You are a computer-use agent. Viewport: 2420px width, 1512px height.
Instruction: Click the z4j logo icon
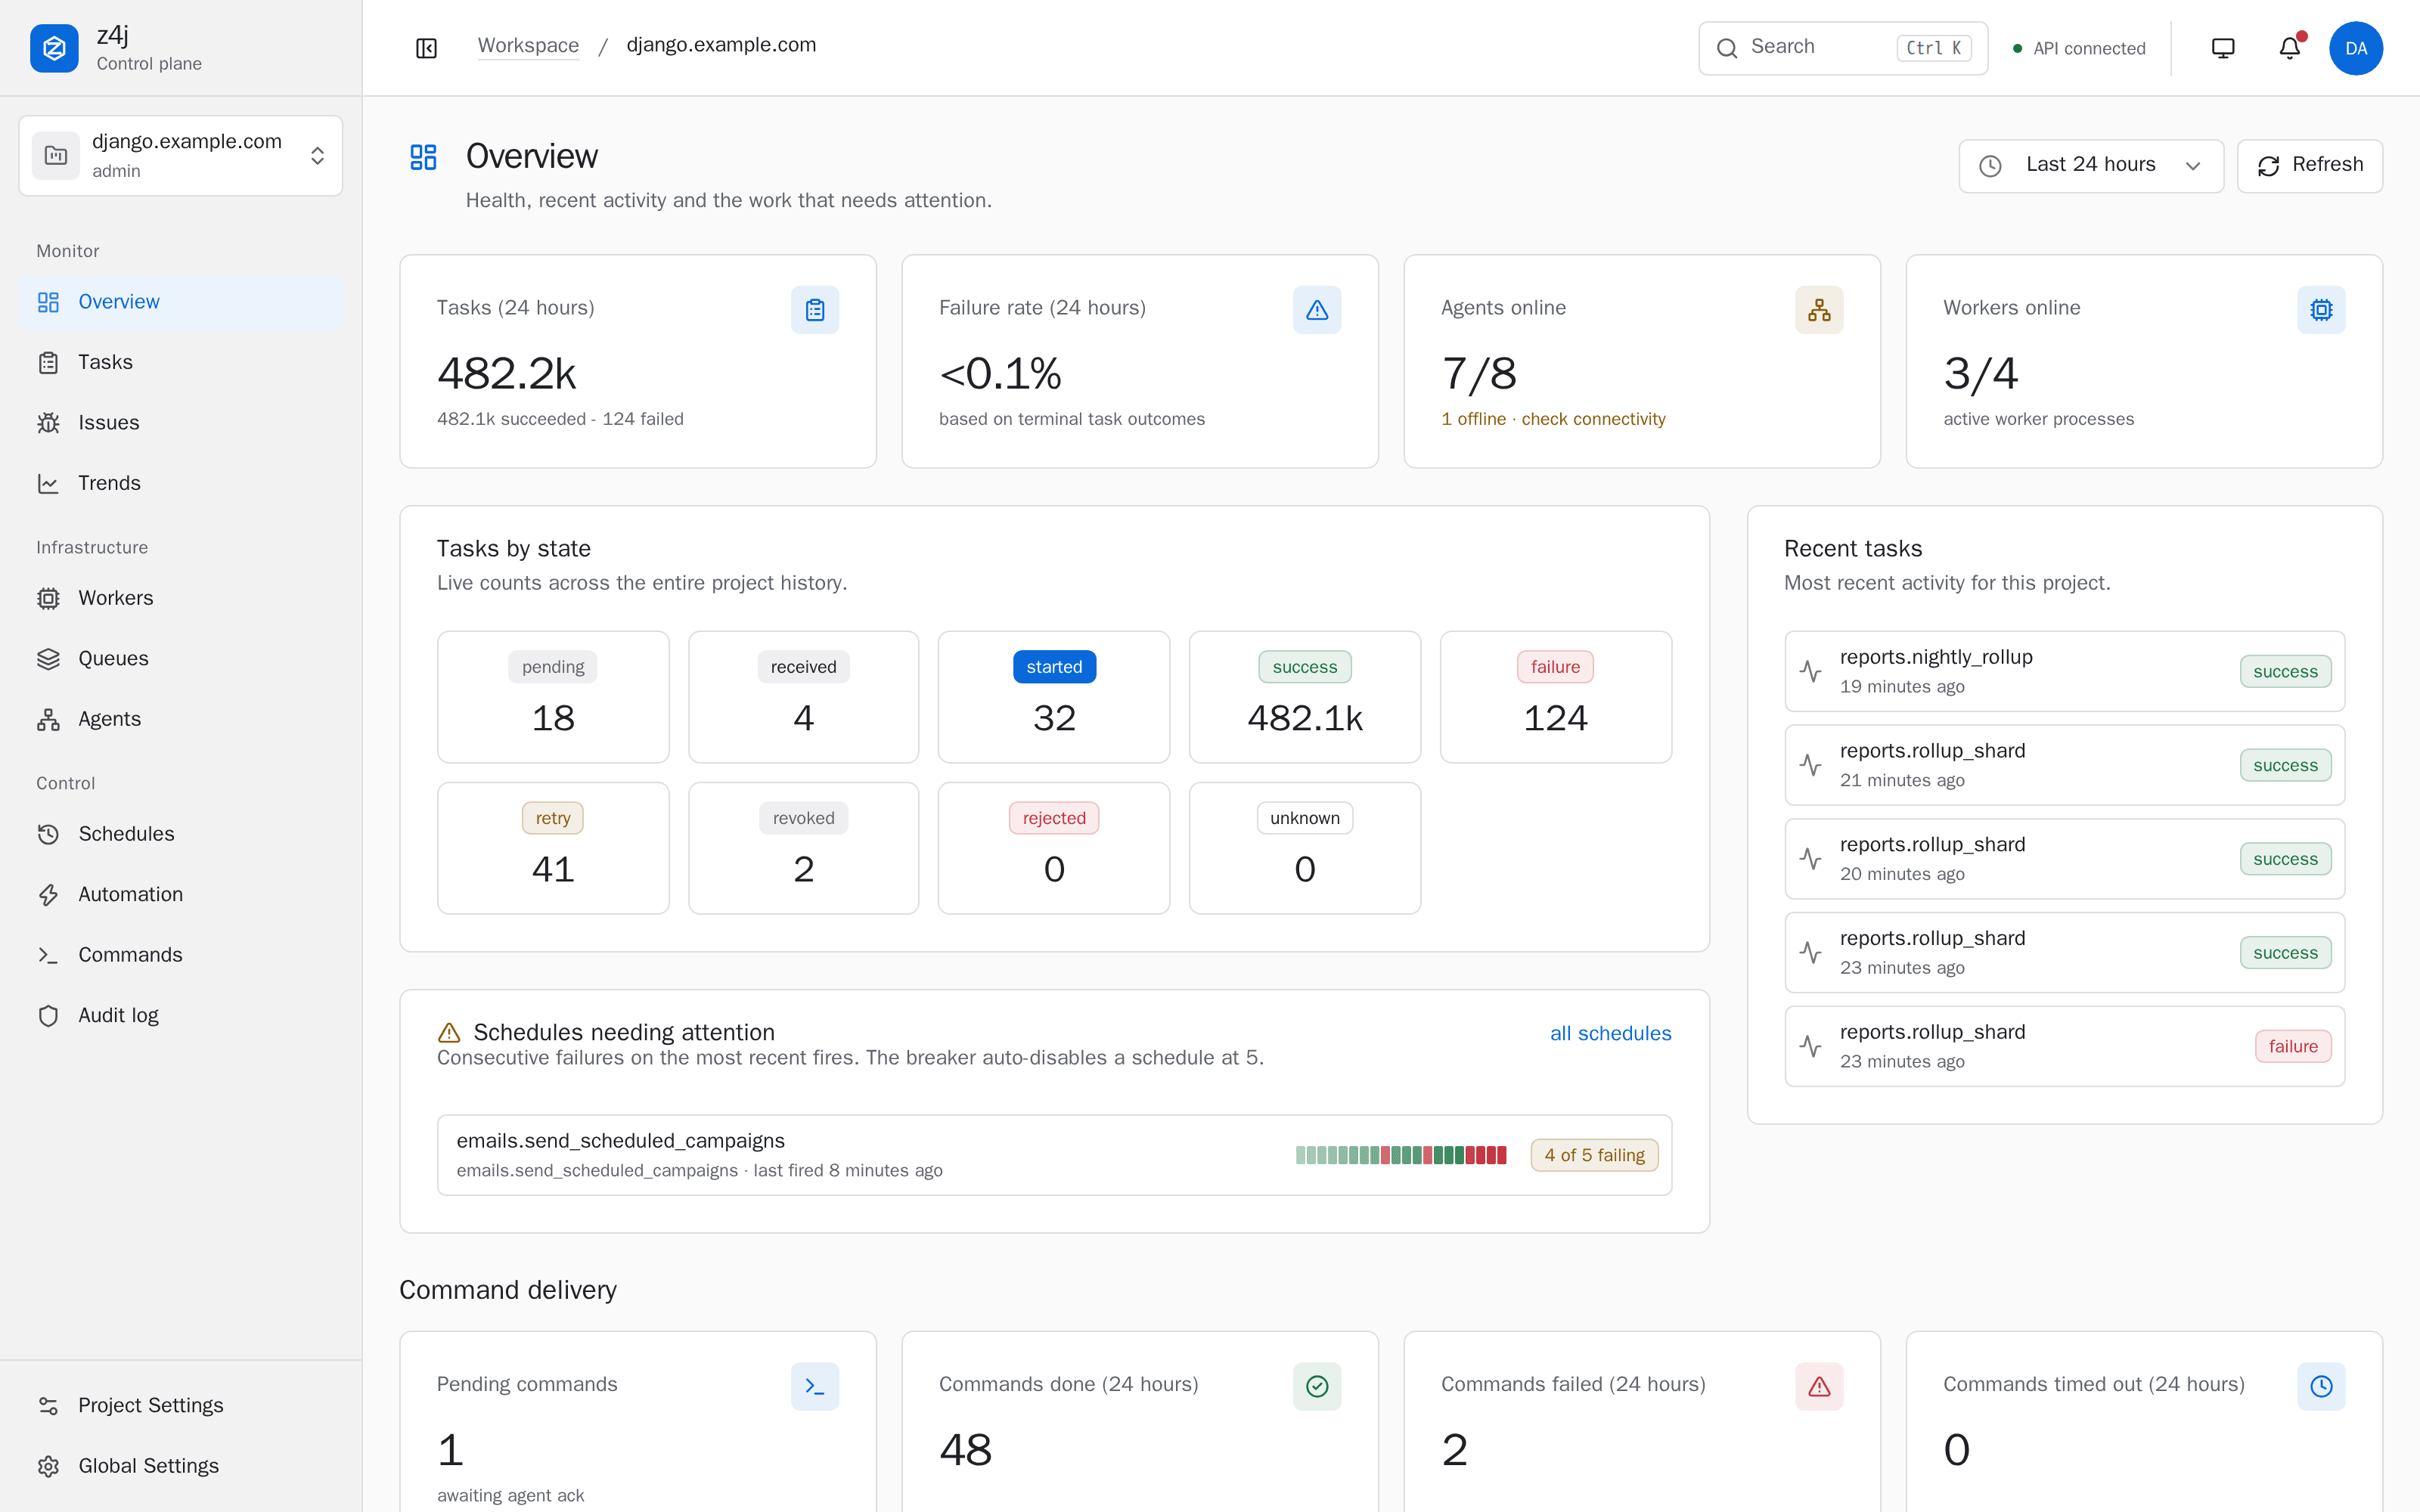coord(54,48)
